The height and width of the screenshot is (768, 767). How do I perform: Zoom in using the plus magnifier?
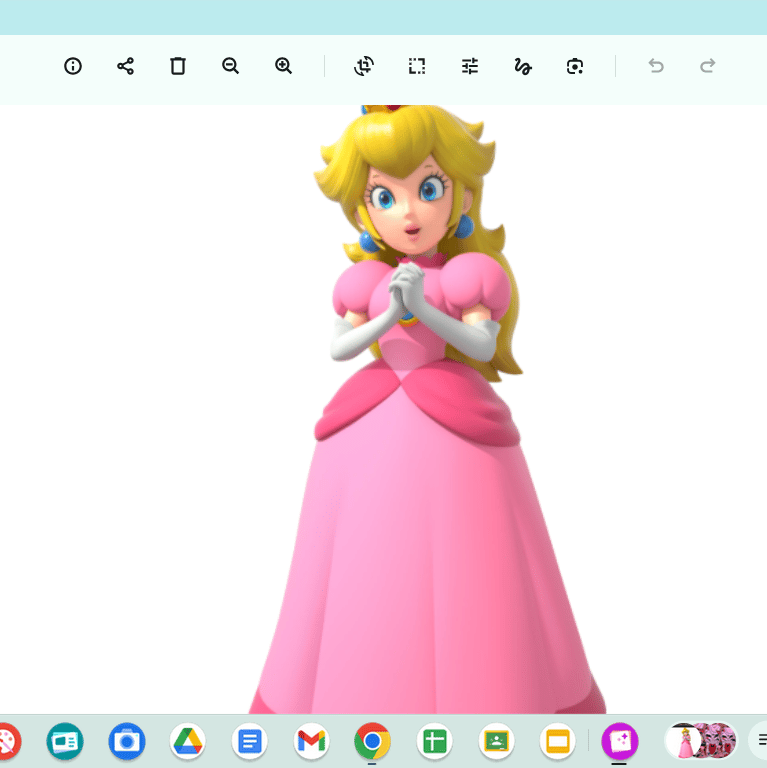283,66
